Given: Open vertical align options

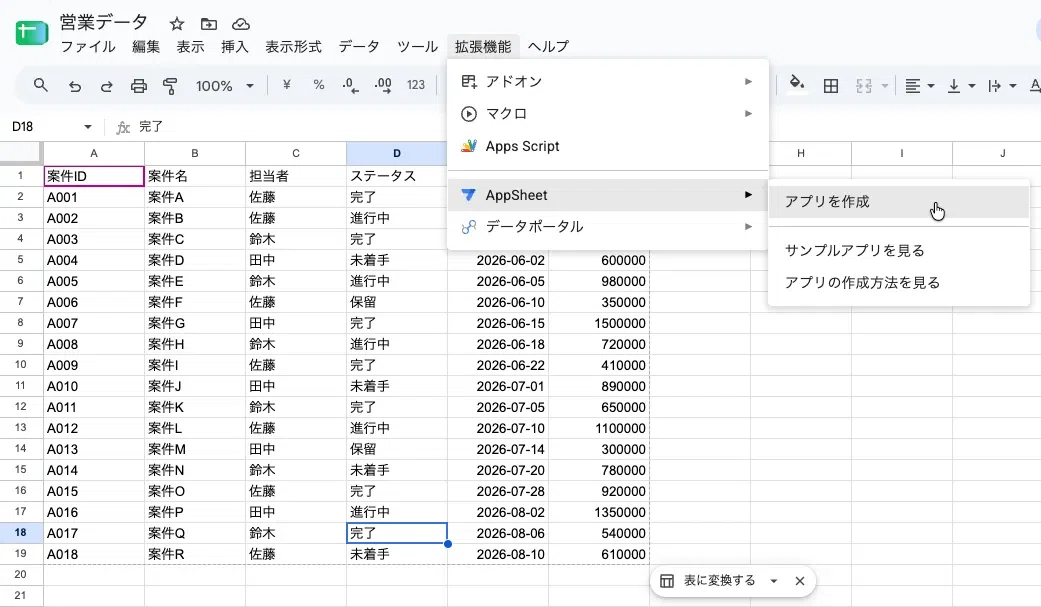Looking at the screenshot, I should click(961, 86).
